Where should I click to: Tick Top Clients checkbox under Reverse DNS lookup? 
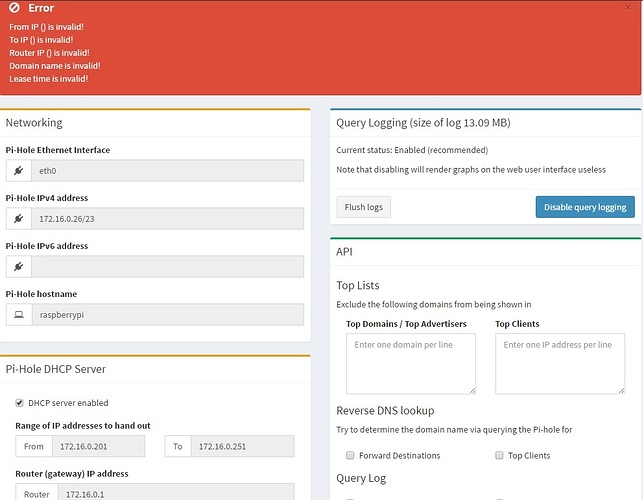click(x=499, y=455)
